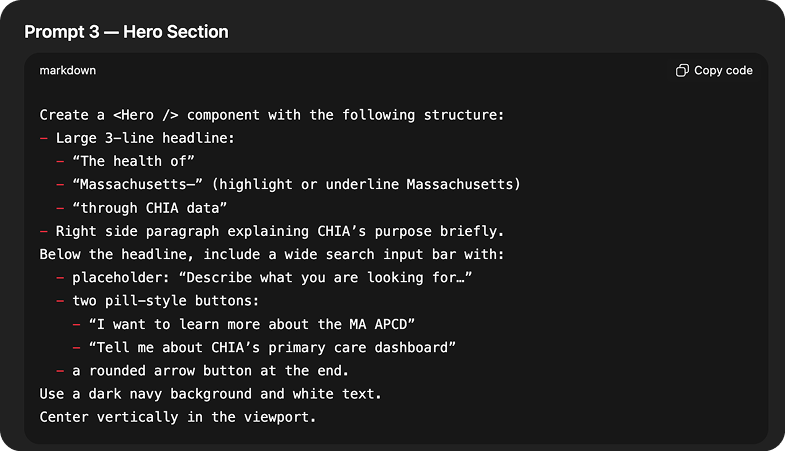Click the placeholder "Describe what you are looking for…" line
This screenshot has height=452, width=786.
272,277
